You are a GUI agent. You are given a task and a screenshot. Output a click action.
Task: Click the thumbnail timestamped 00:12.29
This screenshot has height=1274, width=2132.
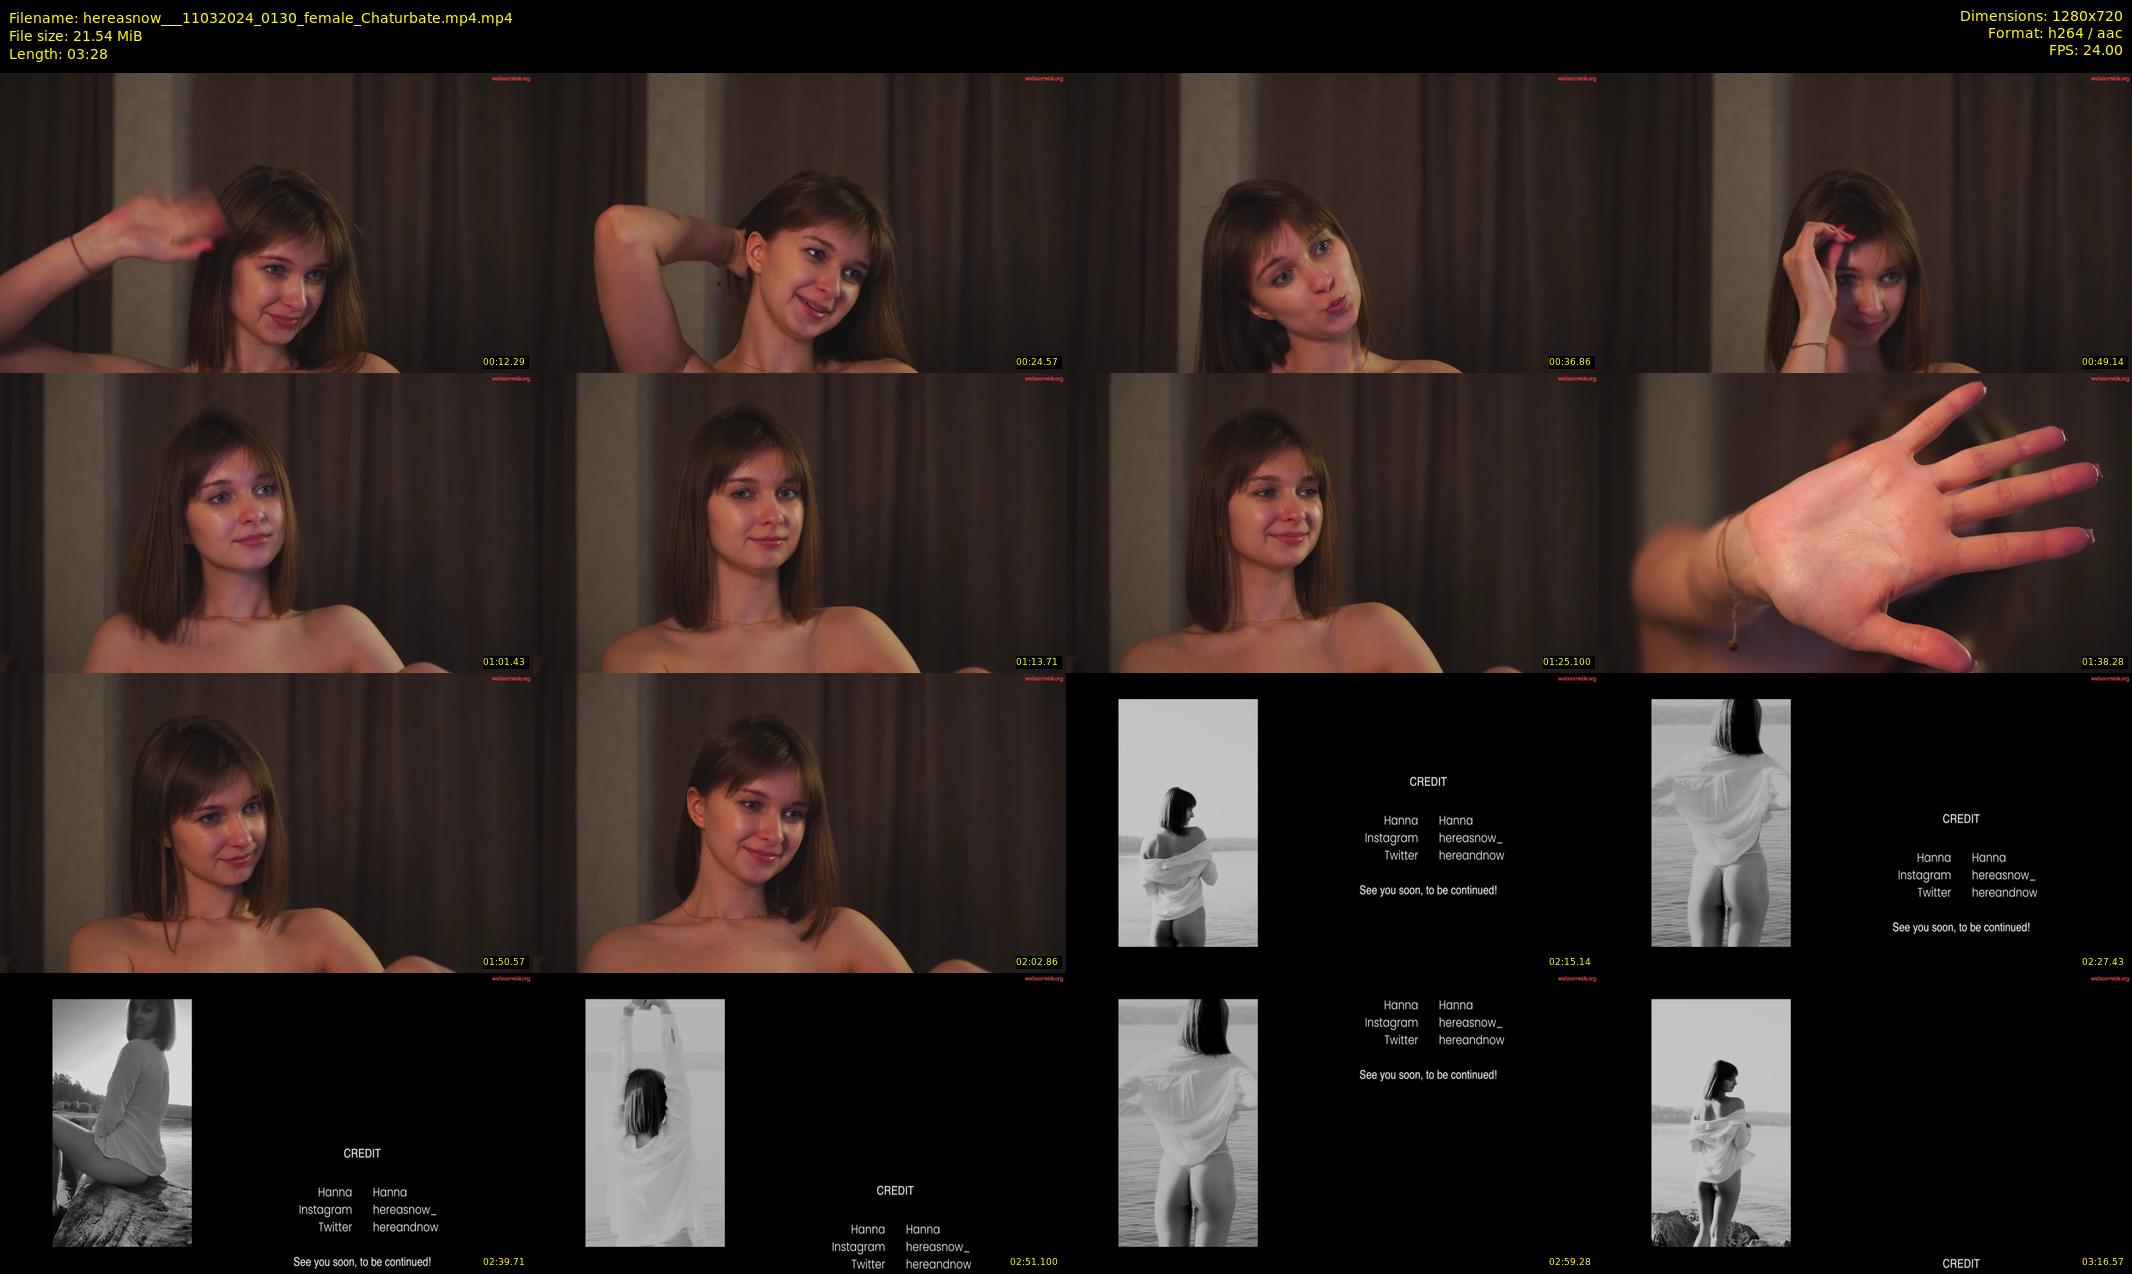266,222
